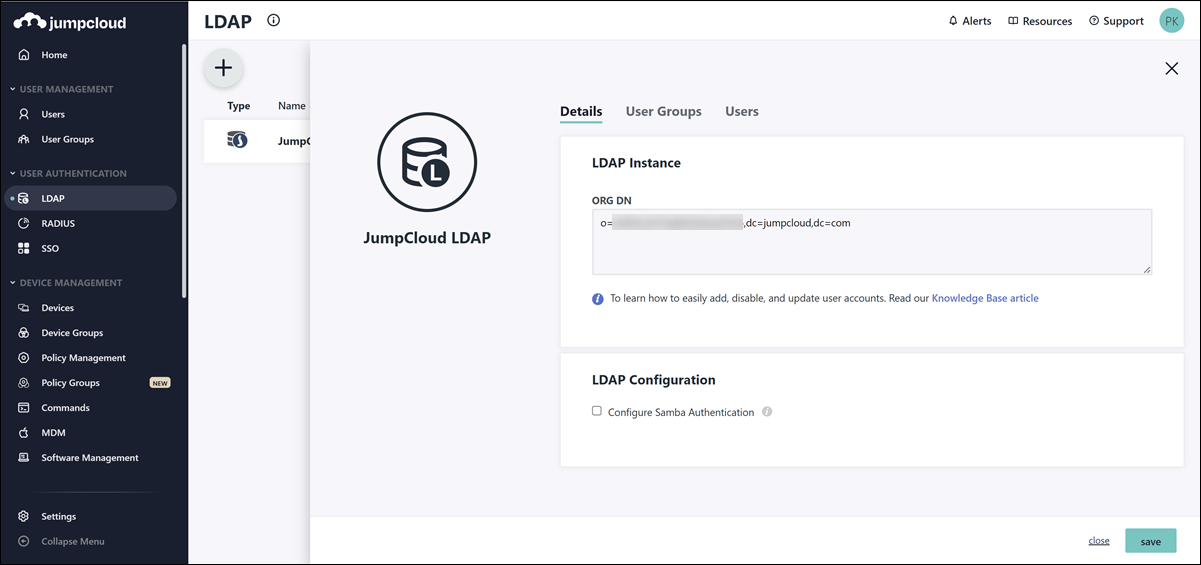1201x565 pixels.
Task: Click the Resources book icon
Action: pyautogui.click(x=1013, y=21)
